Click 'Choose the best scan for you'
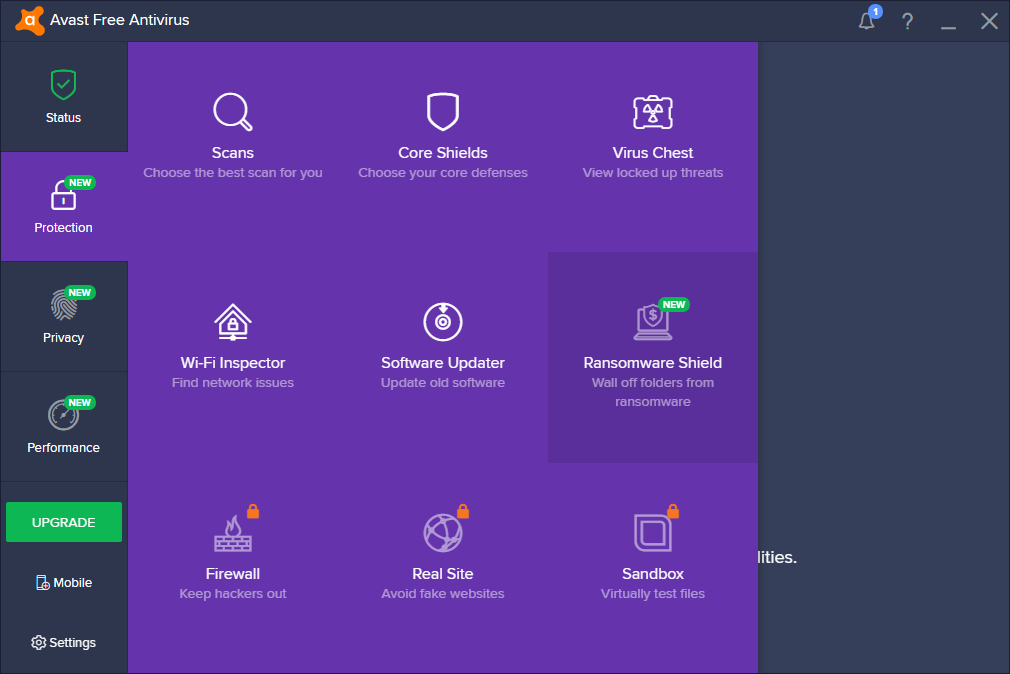Screen dimensions: 1010x674 pos(233,173)
